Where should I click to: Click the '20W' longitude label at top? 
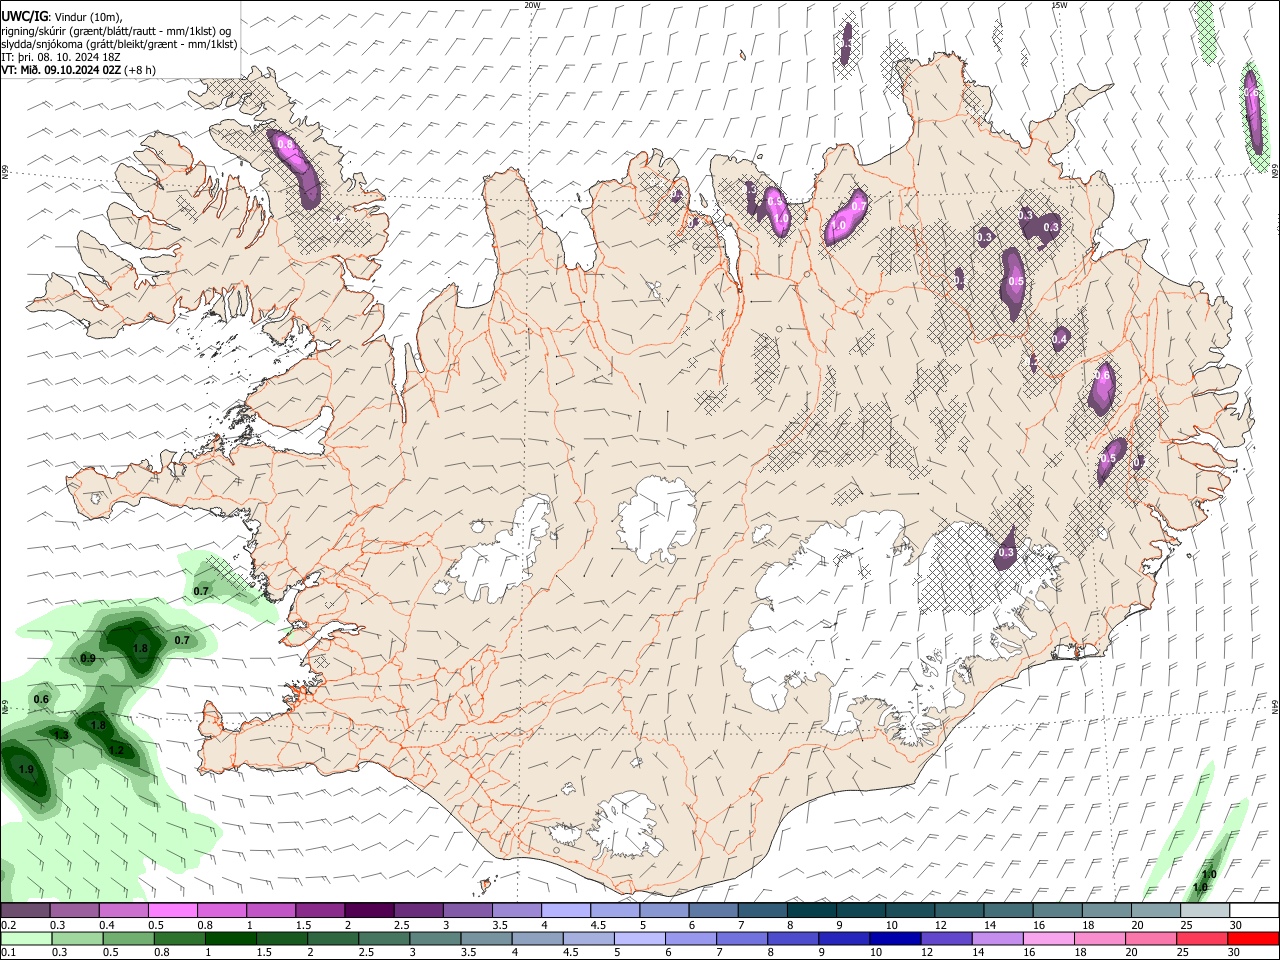[532, 5]
